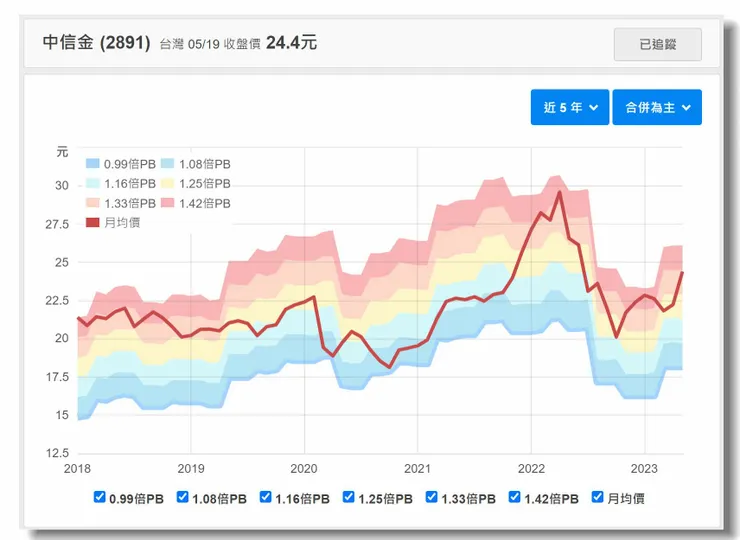Click the 17.5 y-axis value
The height and width of the screenshot is (540, 740).
pos(57,377)
